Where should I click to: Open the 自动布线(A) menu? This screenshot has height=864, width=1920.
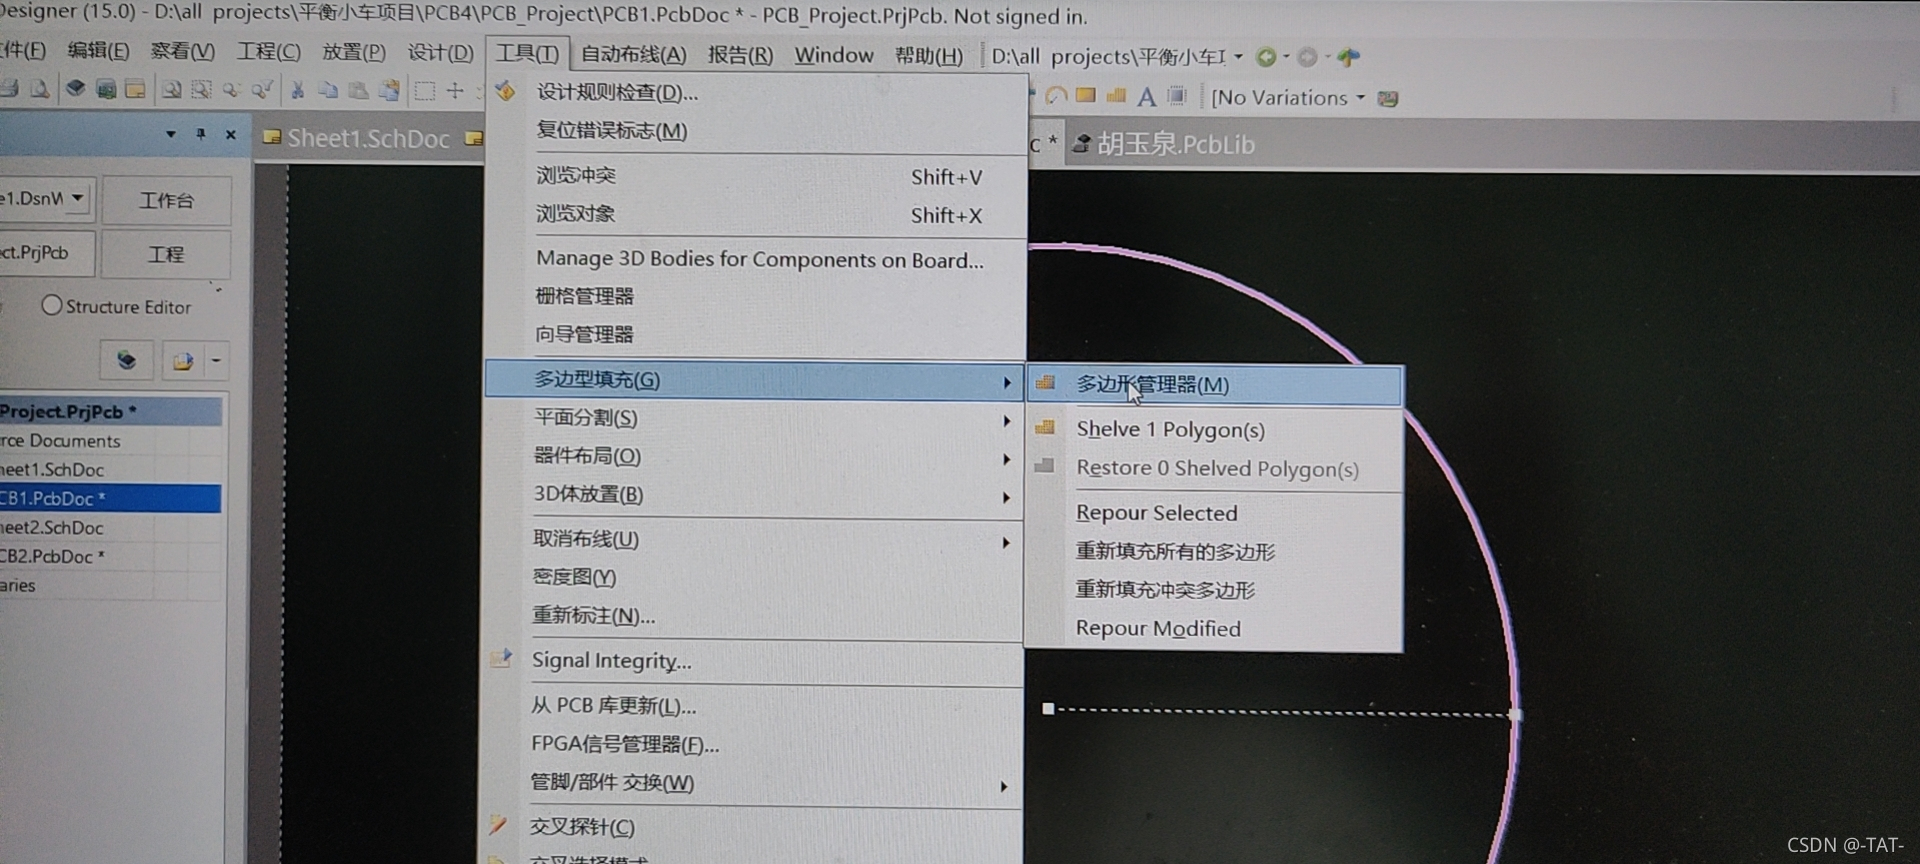coord(633,54)
